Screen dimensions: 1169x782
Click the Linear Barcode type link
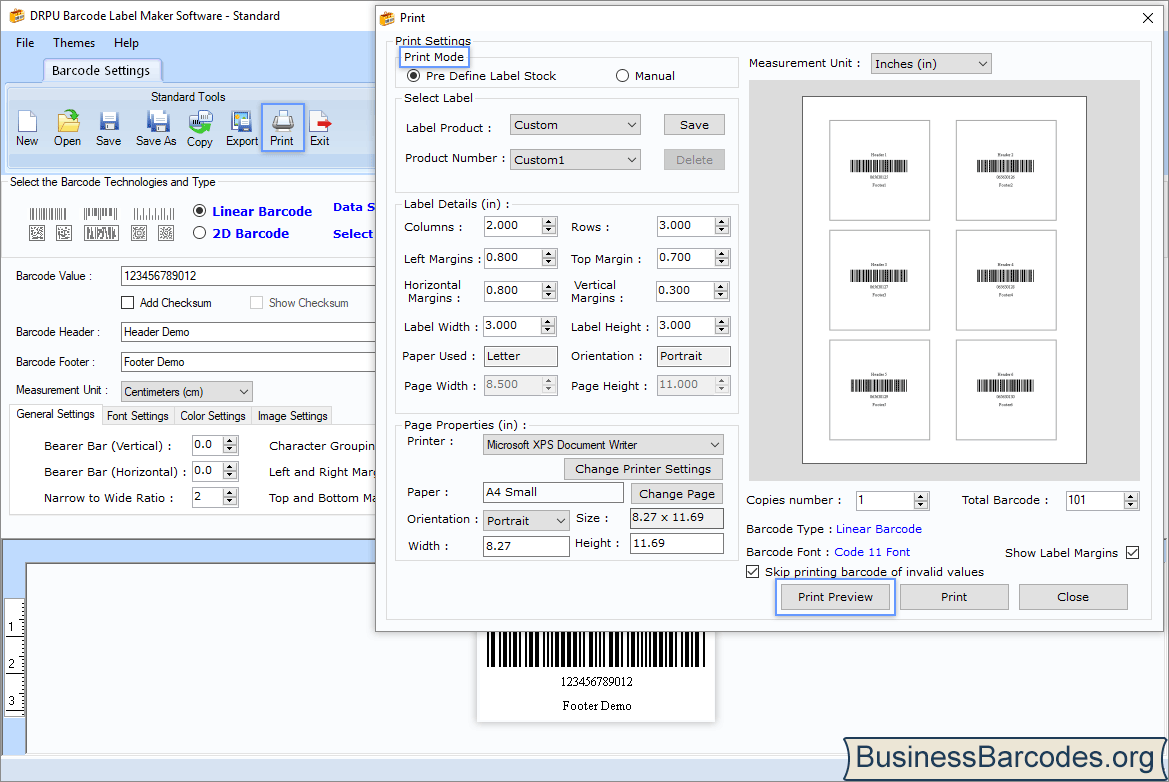[878, 529]
